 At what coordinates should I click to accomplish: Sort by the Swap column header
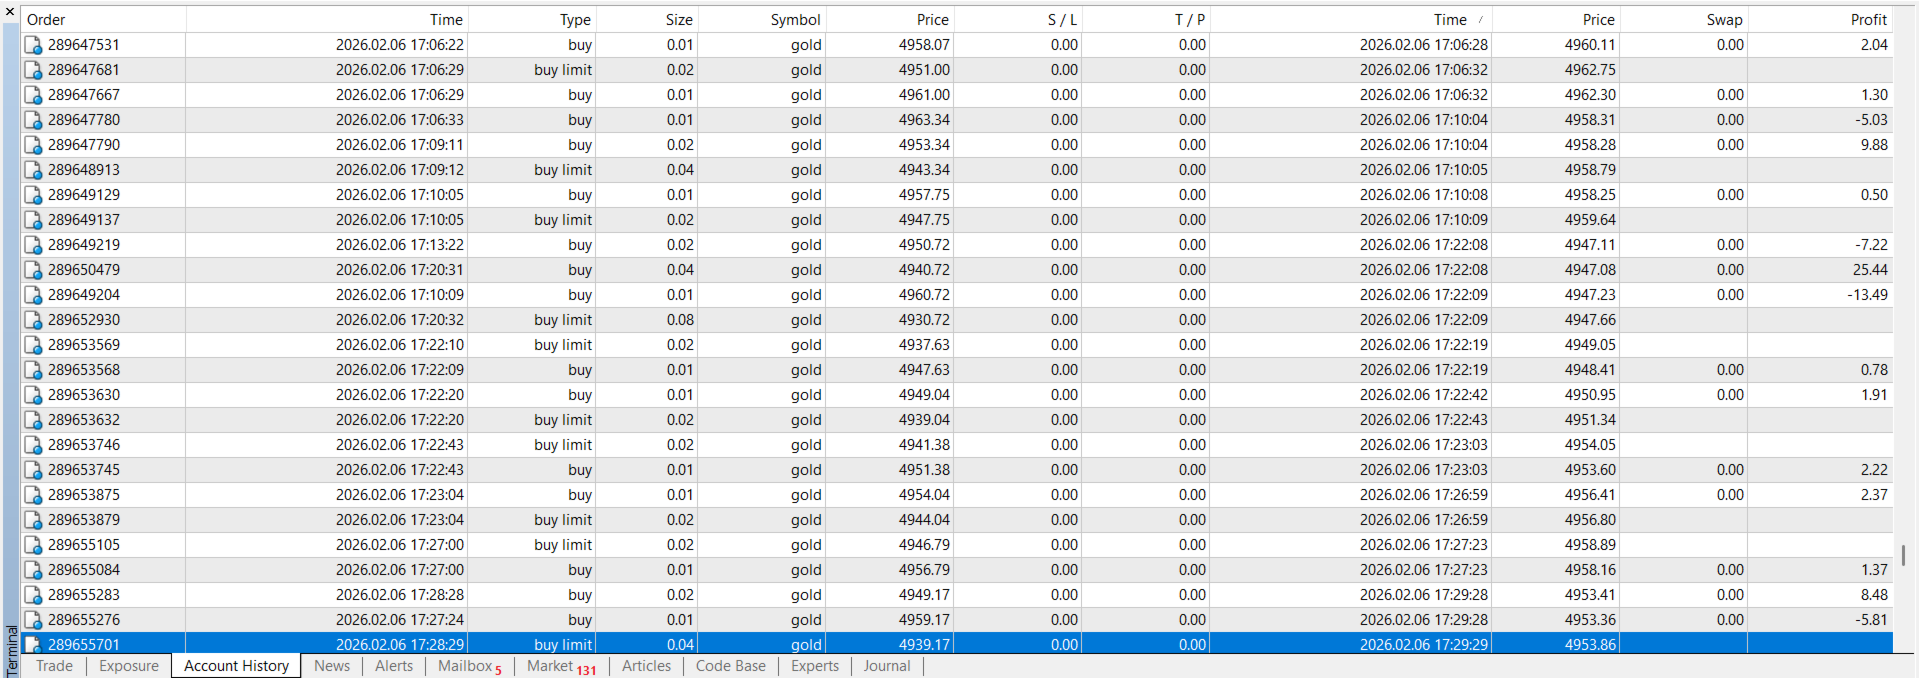tap(1683, 20)
